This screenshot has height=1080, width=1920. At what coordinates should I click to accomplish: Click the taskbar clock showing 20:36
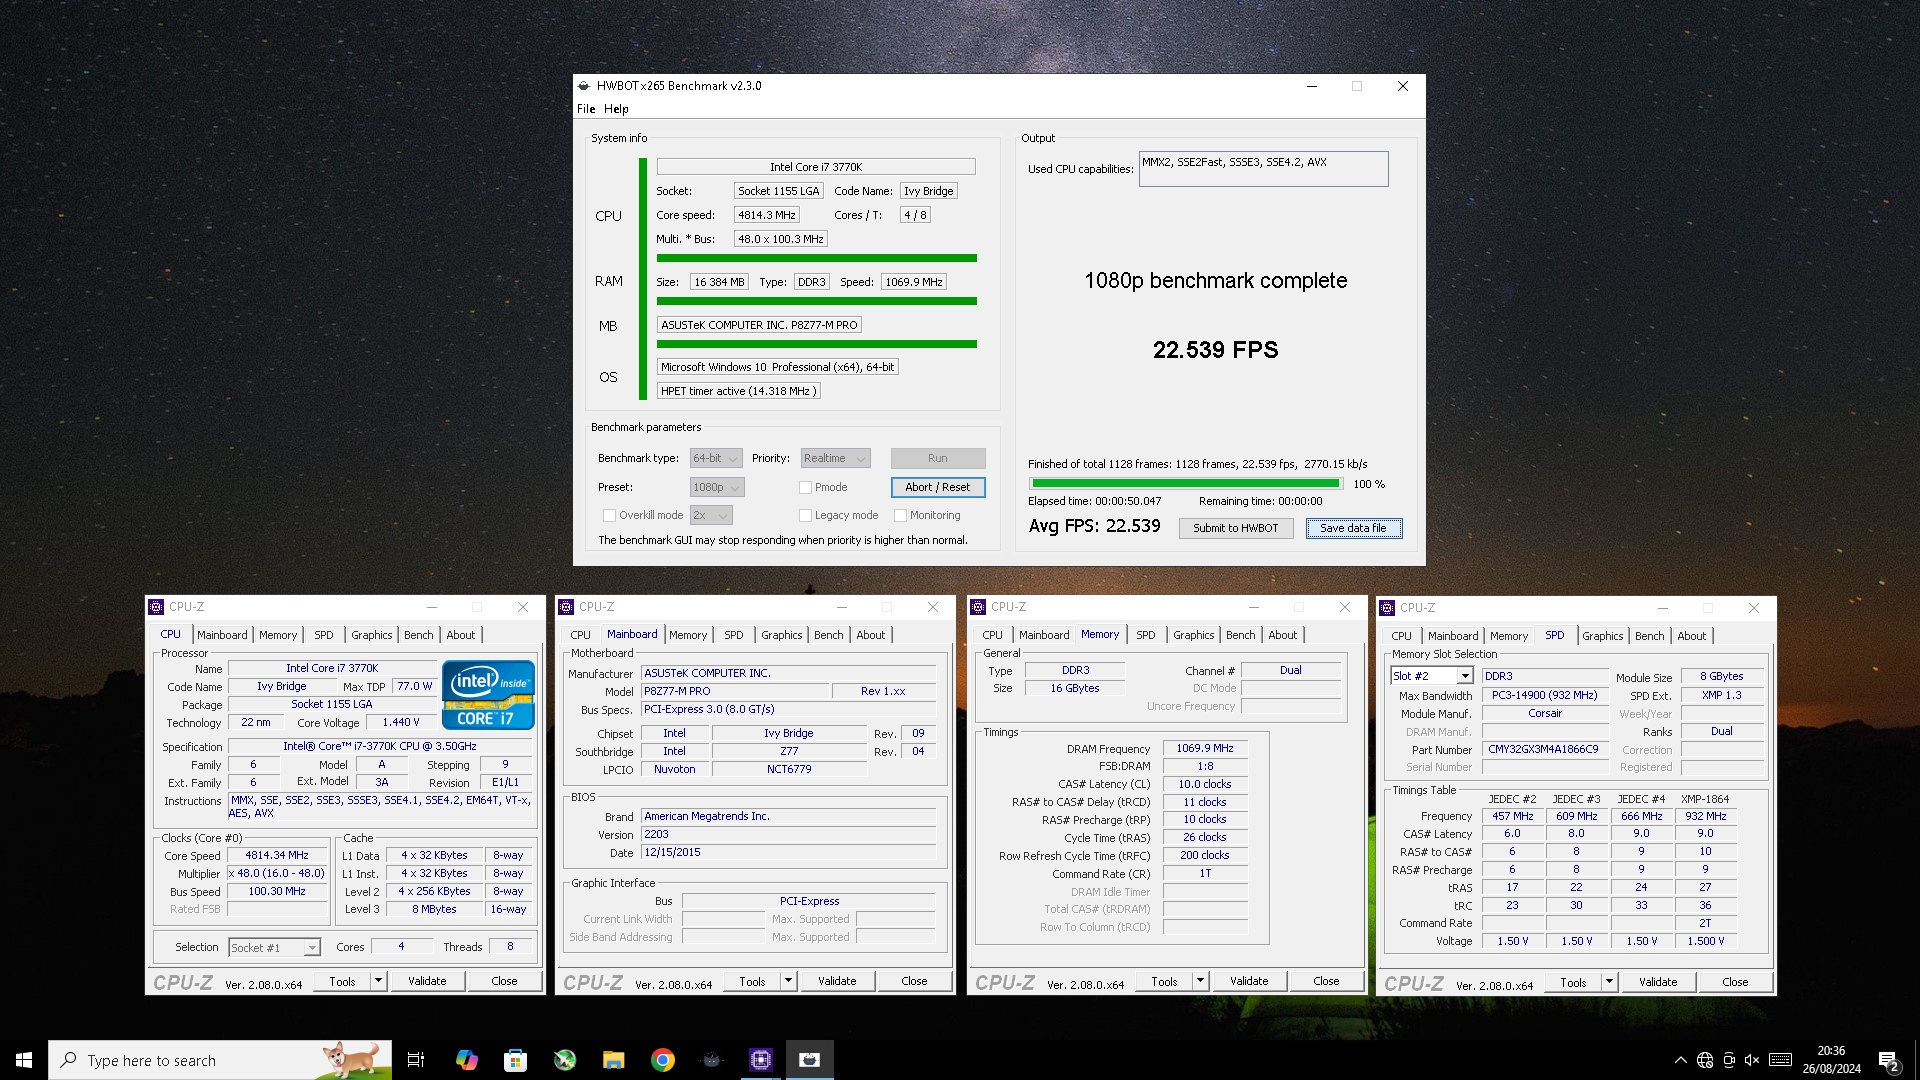tap(1832, 1060)
